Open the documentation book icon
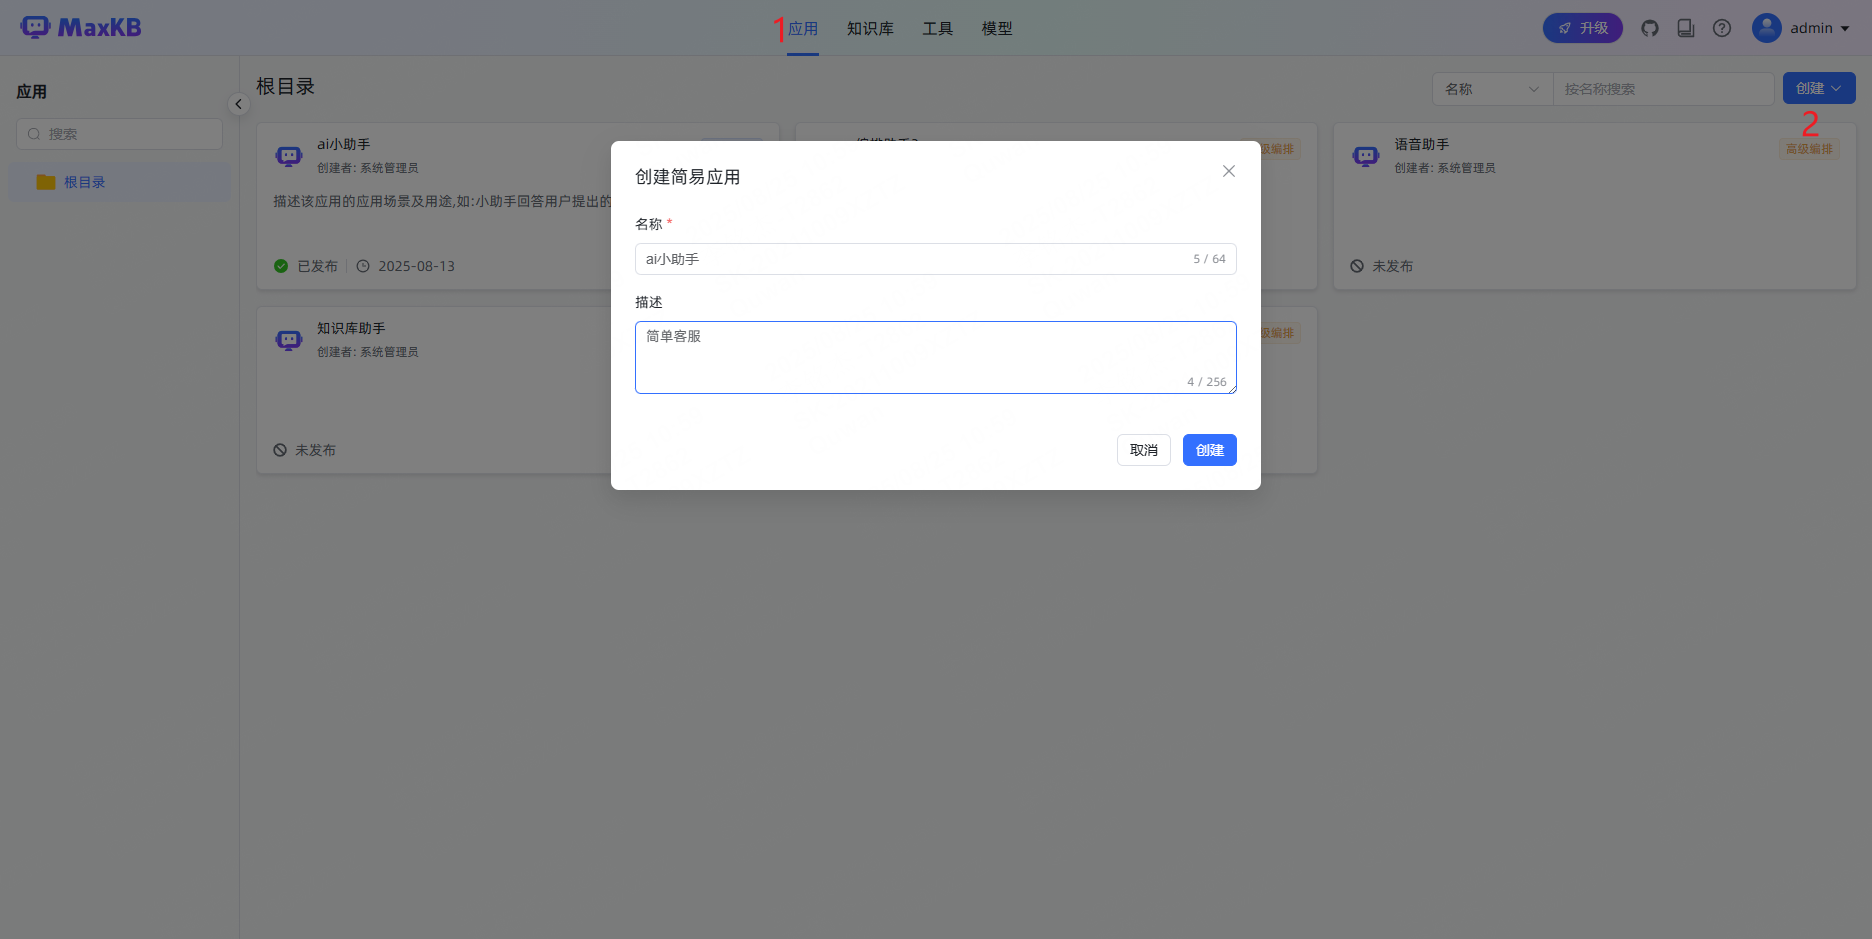This screenshot has height=939, width=1872. (1686, 28)
